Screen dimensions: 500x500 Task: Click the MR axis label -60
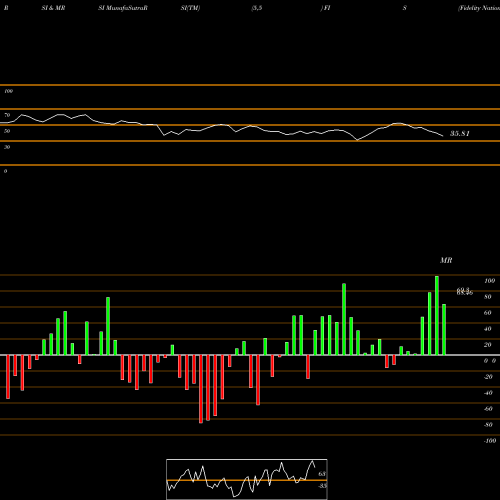(488, 409)
